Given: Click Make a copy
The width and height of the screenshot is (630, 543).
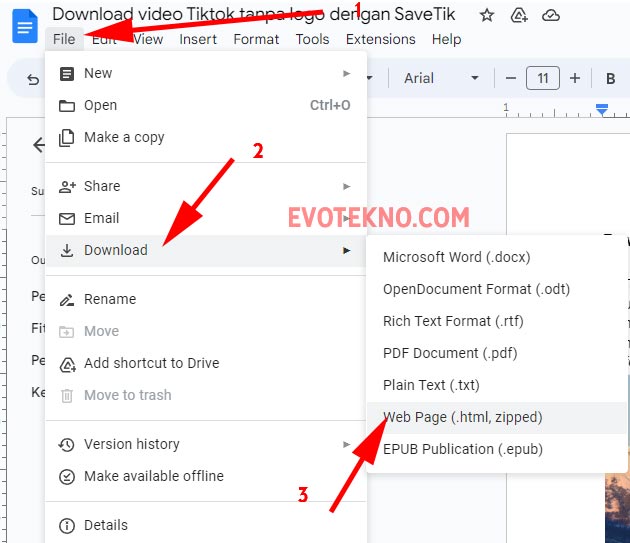Looking at the screenshot, I should point(124,137).
